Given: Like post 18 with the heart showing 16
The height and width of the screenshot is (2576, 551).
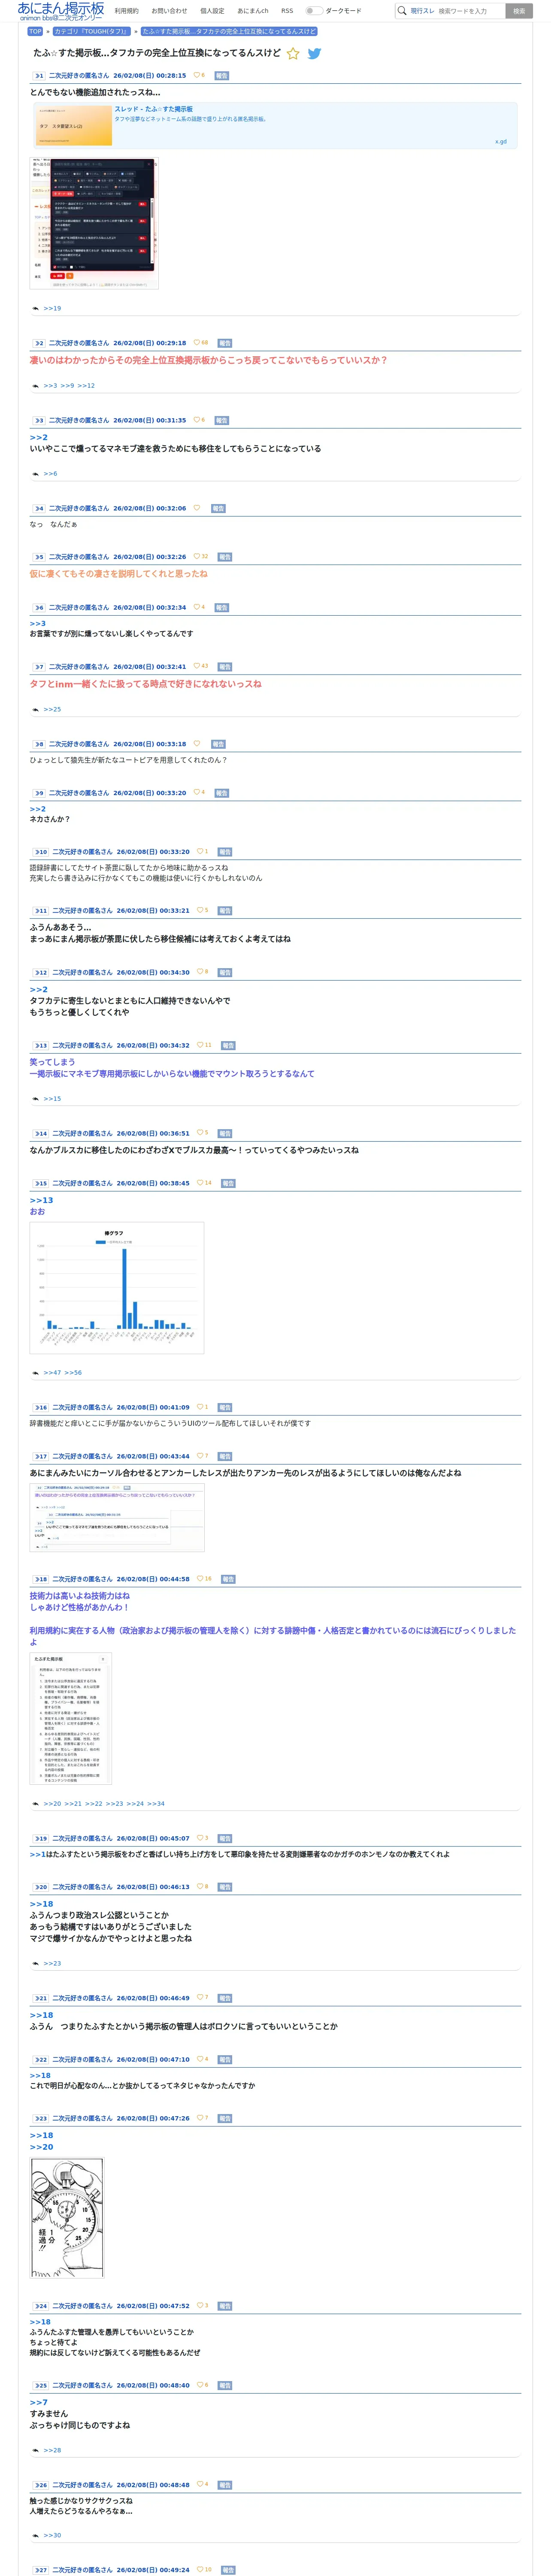Looking at the screenshot, I should tap(200, 1579).
